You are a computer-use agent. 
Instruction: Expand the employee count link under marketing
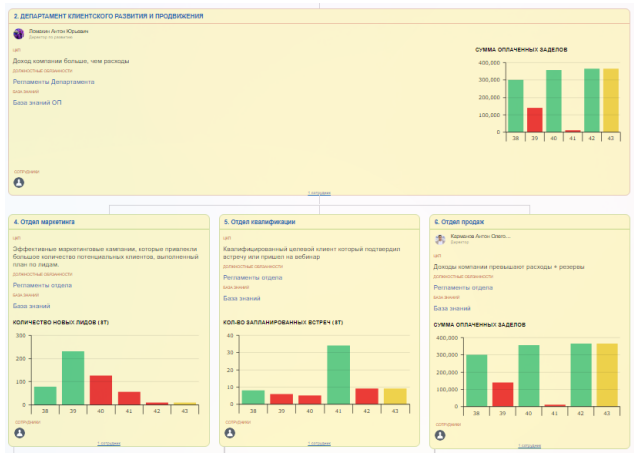pos(108,443)
